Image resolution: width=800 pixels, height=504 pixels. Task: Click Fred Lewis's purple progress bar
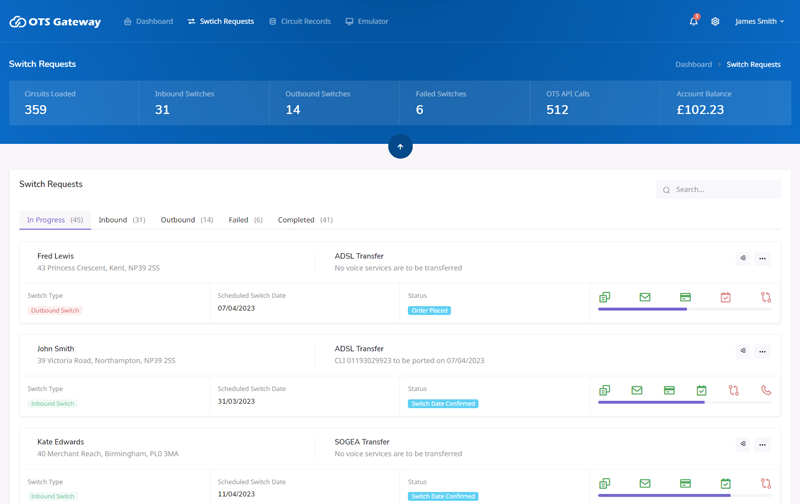642,309
